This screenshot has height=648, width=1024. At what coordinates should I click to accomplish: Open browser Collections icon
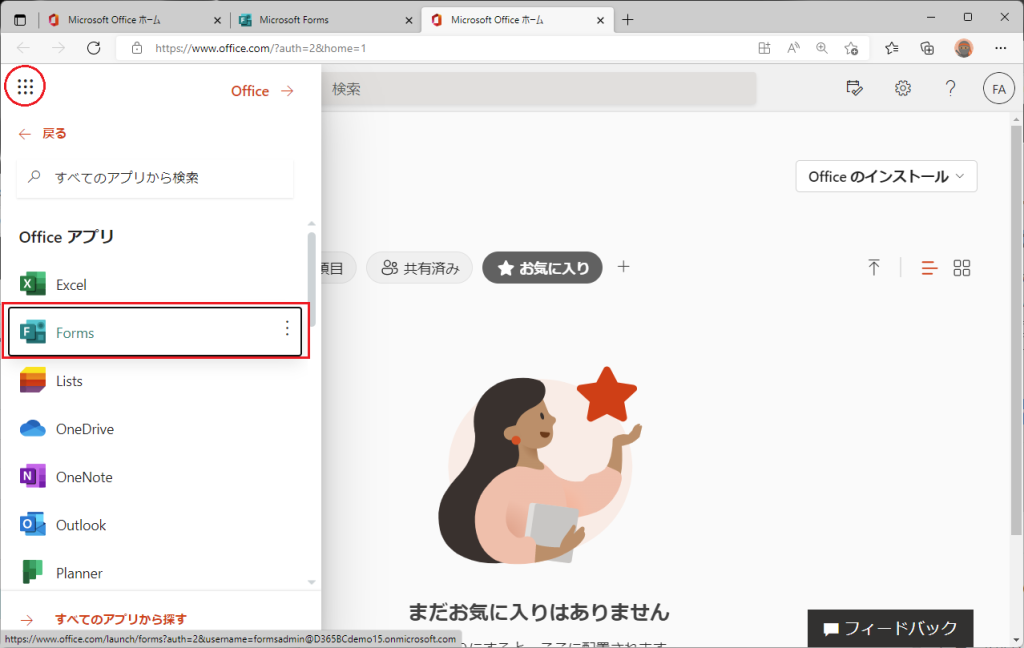[x=927, y=48]
